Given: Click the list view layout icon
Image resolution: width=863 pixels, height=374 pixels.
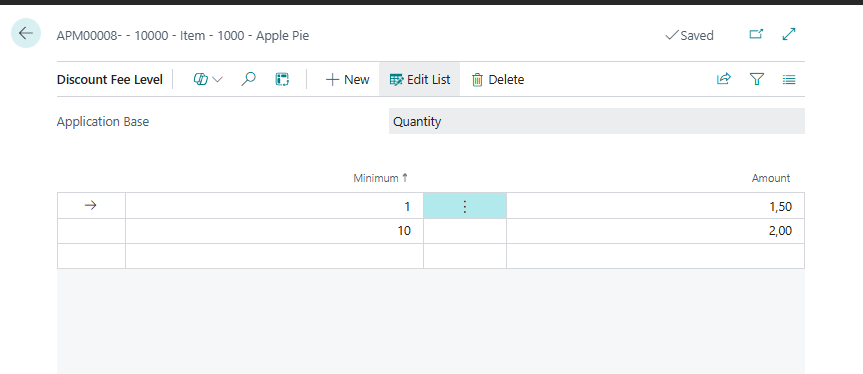Looking at the screenshot, I should (x=789, y=80).
